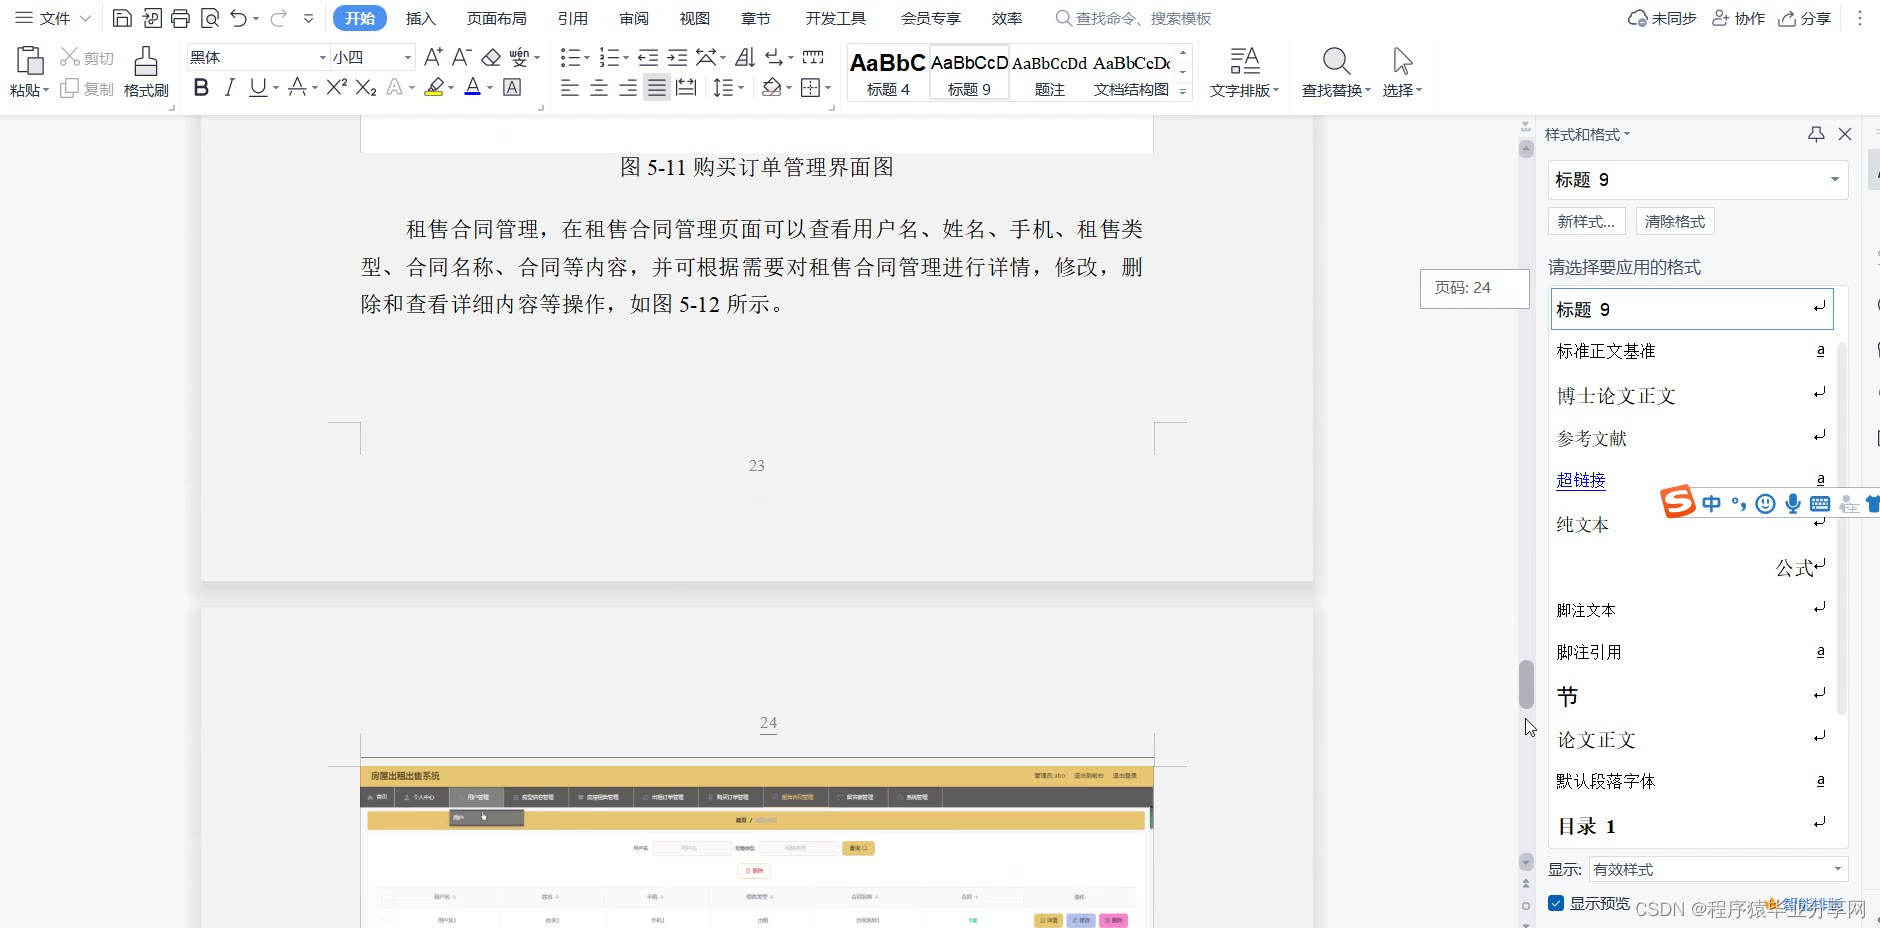
Task: Click the sort icon
Action: (x=745, y=57)
